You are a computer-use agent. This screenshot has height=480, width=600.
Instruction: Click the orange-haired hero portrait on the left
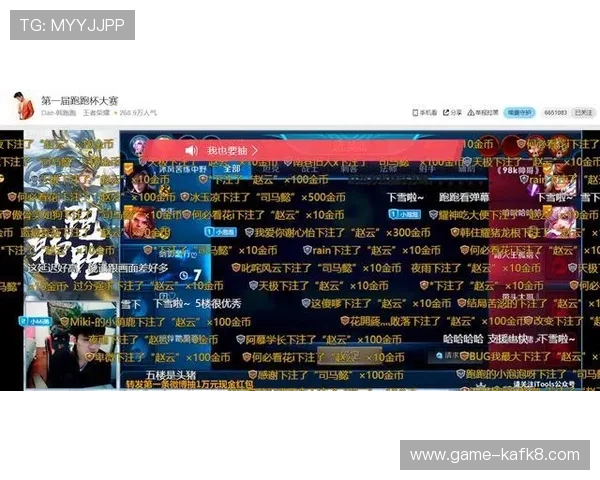138,222
